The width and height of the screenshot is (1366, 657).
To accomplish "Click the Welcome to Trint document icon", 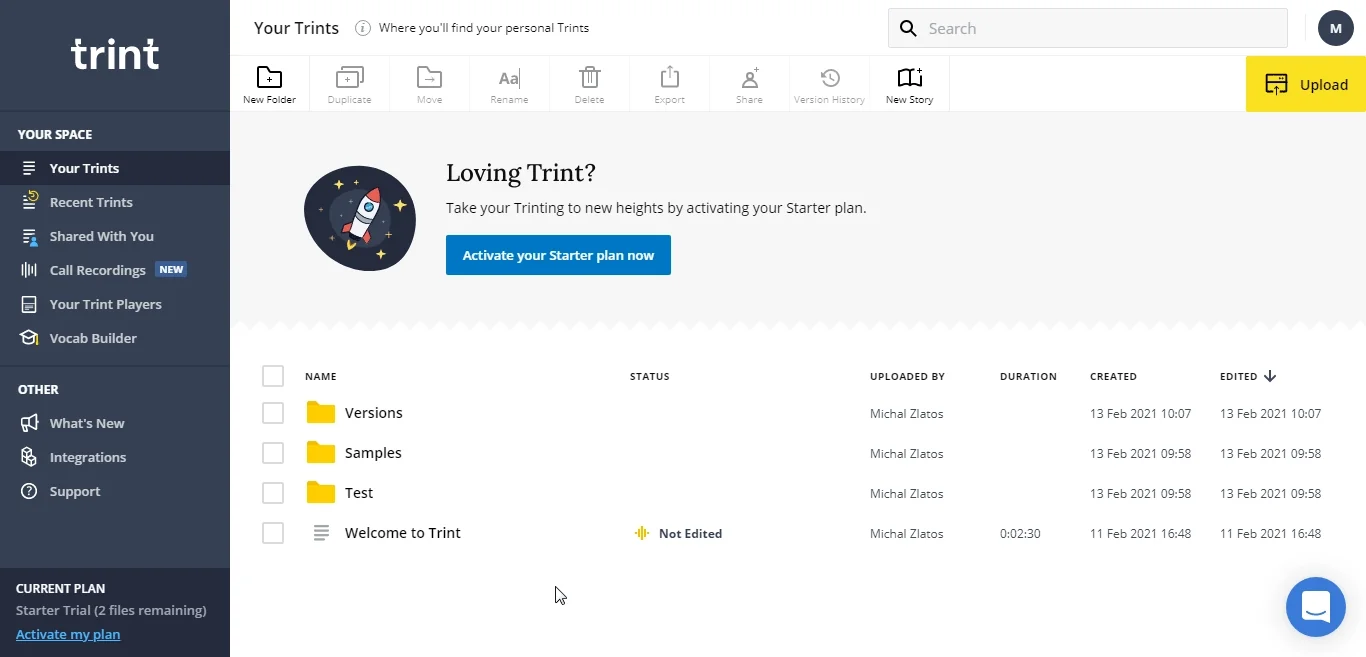I will [321, 533].
